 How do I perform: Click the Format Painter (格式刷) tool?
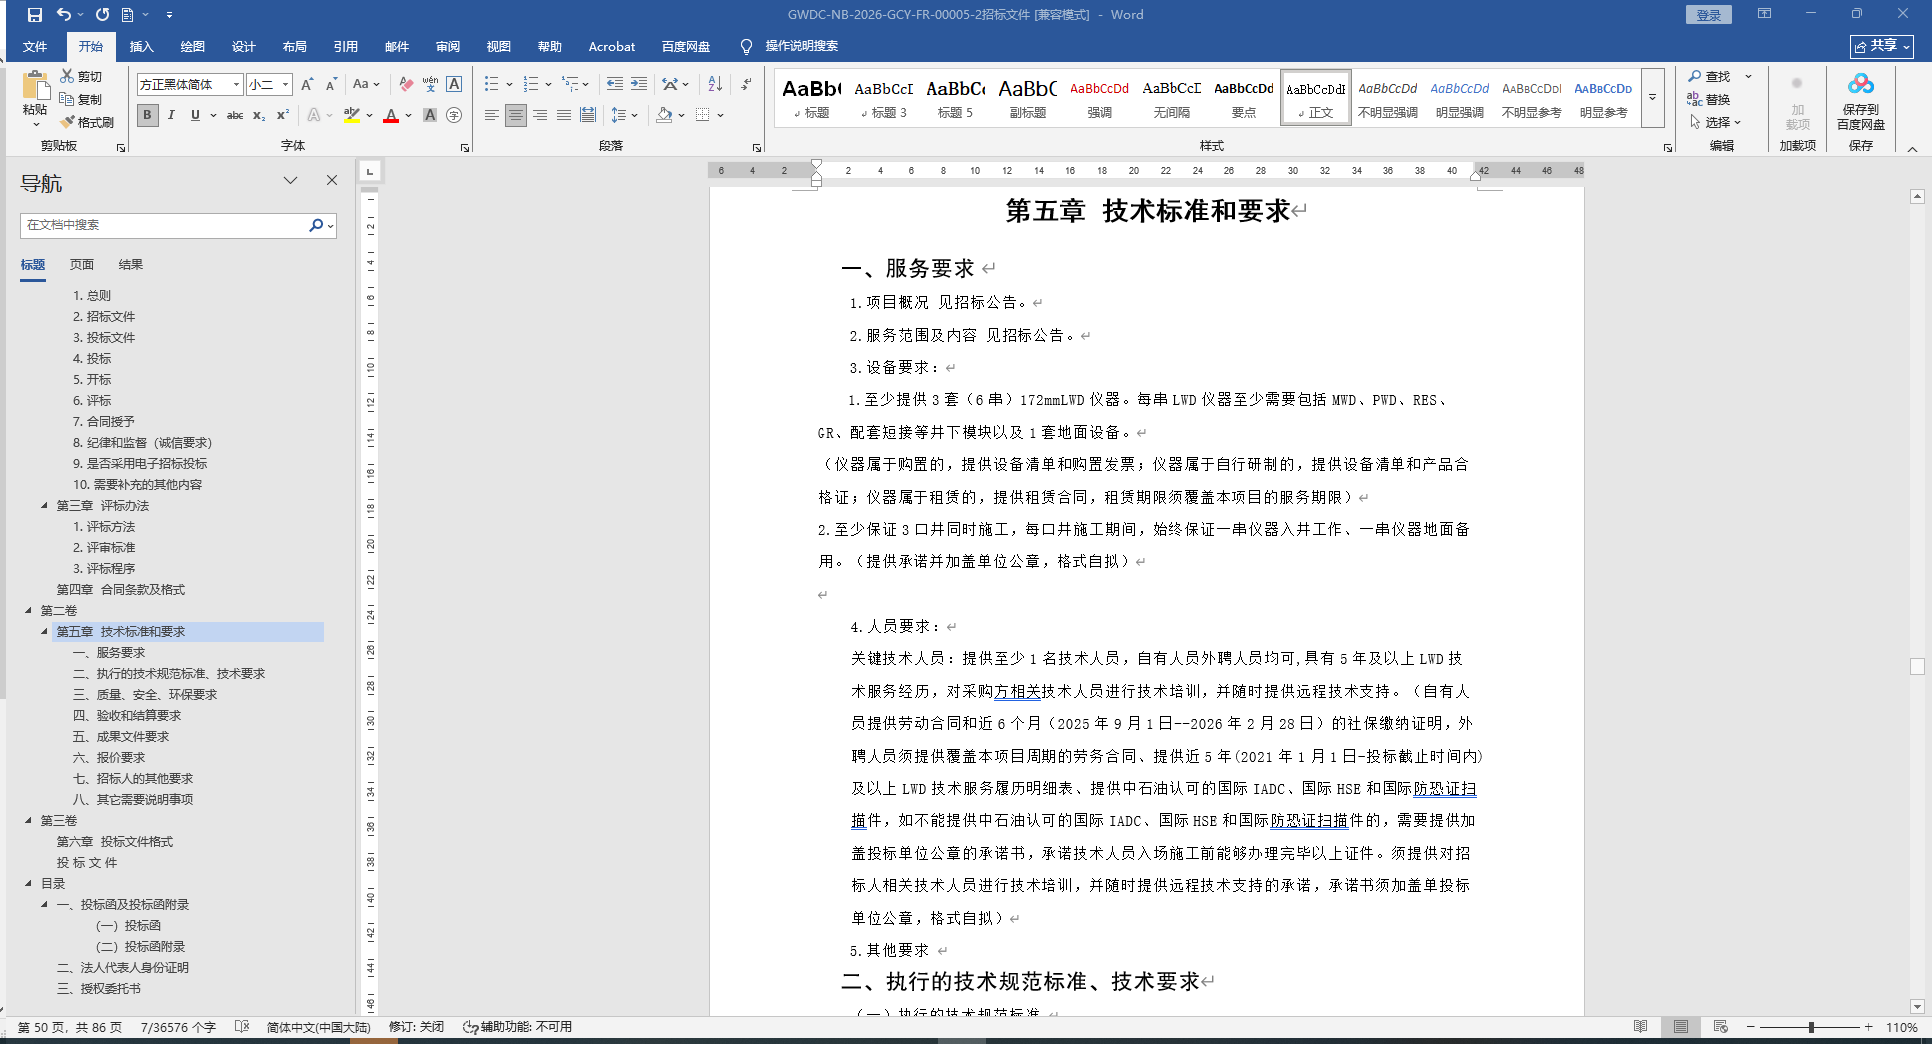click(x=87, y=122)
